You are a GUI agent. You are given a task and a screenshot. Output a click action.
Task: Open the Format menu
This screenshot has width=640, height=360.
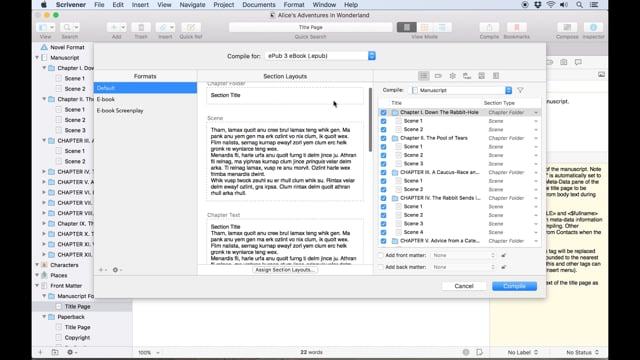coord(294,5)
